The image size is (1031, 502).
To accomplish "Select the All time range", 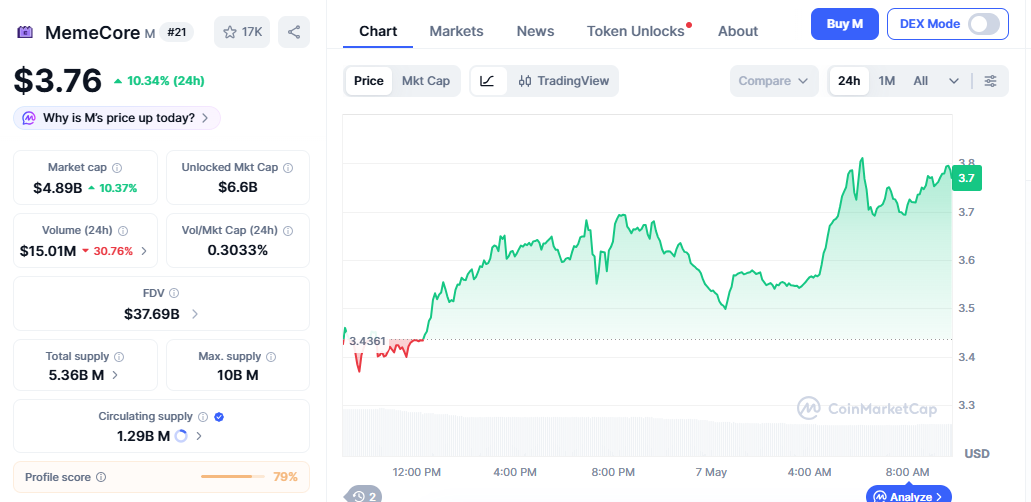I will click(921, 81).
